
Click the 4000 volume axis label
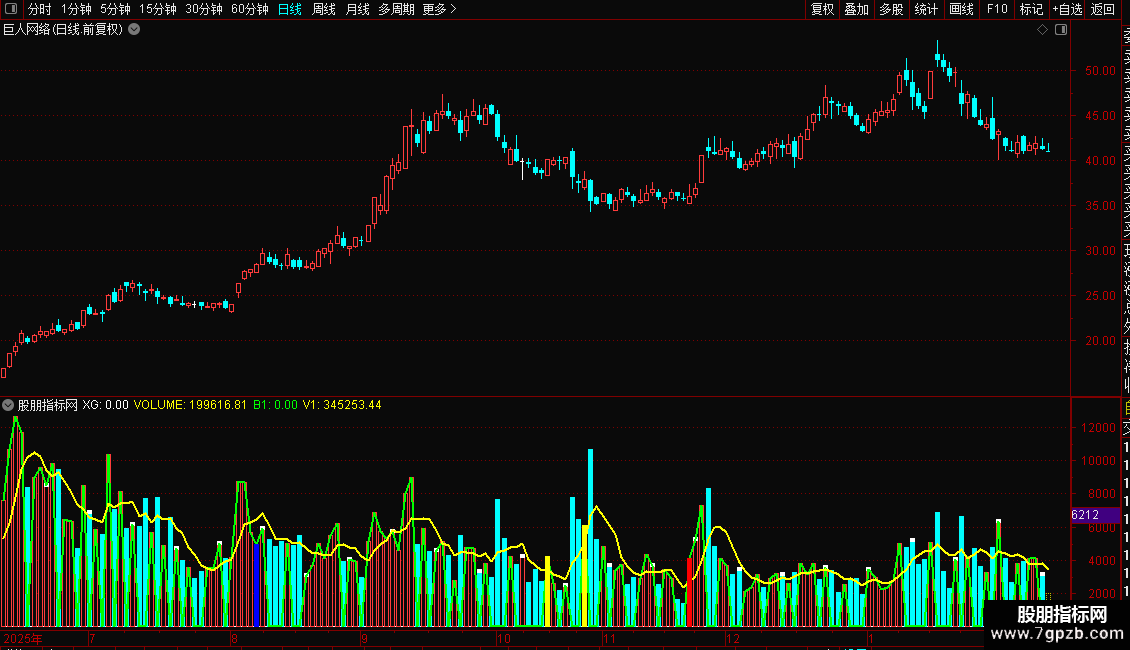coord(1102,561)
